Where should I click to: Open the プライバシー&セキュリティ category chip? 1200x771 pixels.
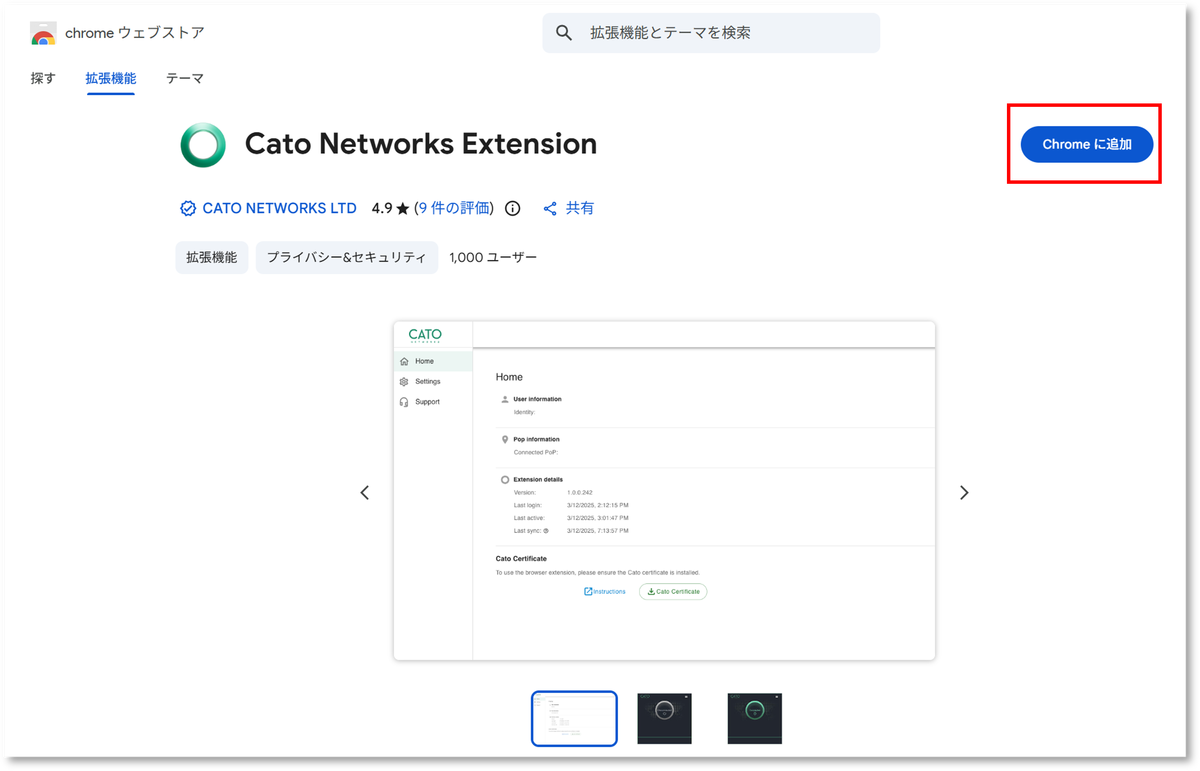point(346,257)
